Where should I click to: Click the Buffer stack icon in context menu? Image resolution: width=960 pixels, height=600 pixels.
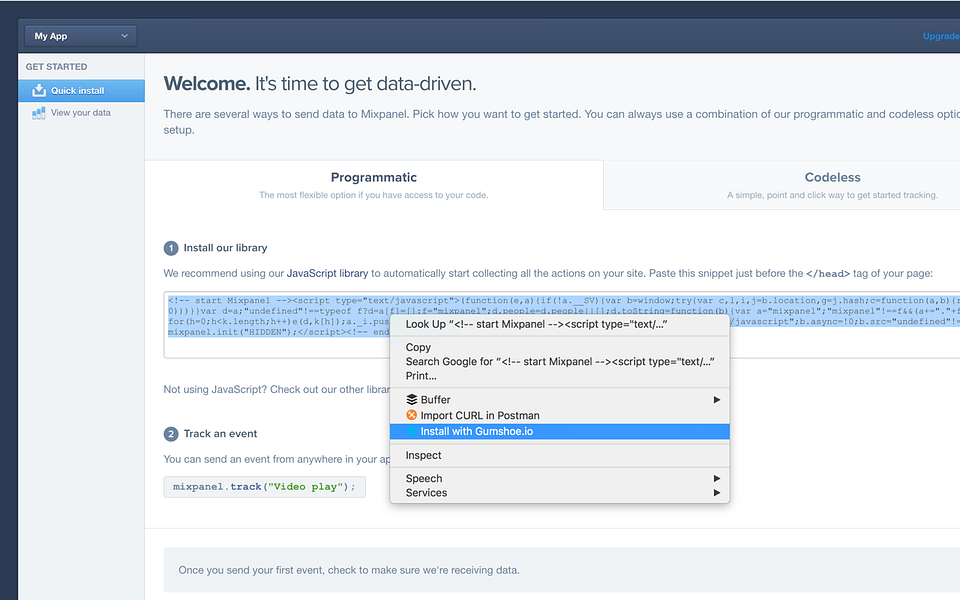(x=411, y=399)
